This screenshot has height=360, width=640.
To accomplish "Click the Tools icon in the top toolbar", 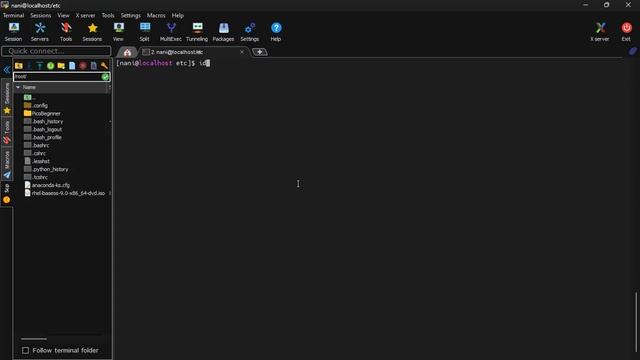I will 66,31.
